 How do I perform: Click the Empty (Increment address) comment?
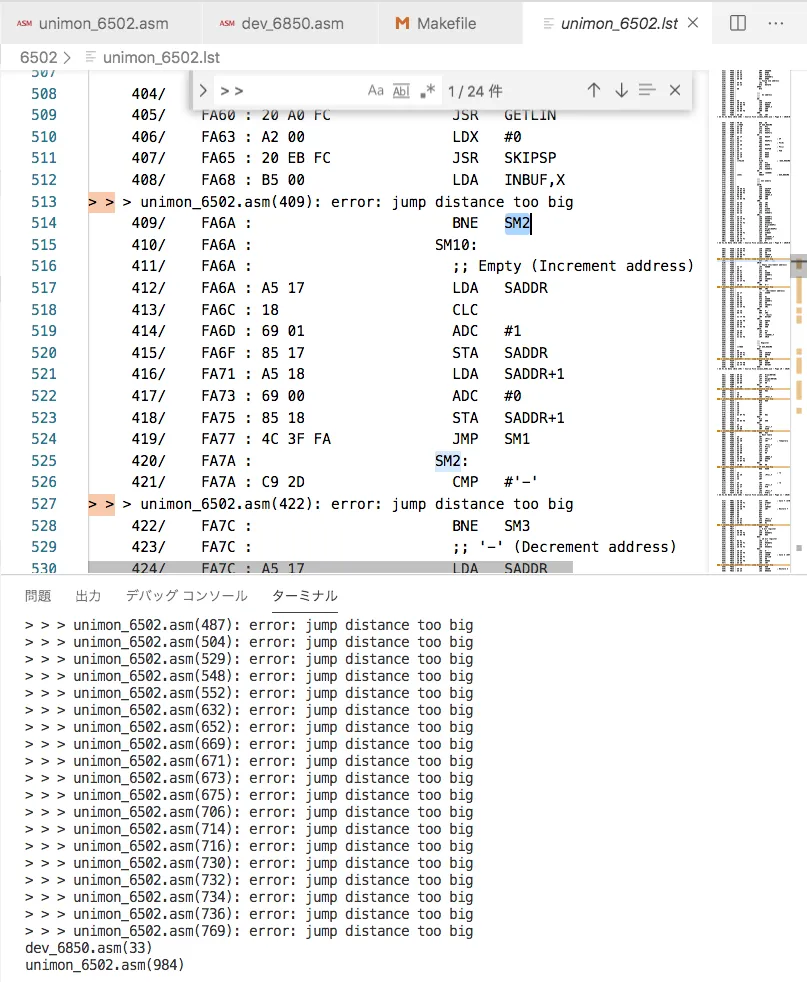pos(573,266)
